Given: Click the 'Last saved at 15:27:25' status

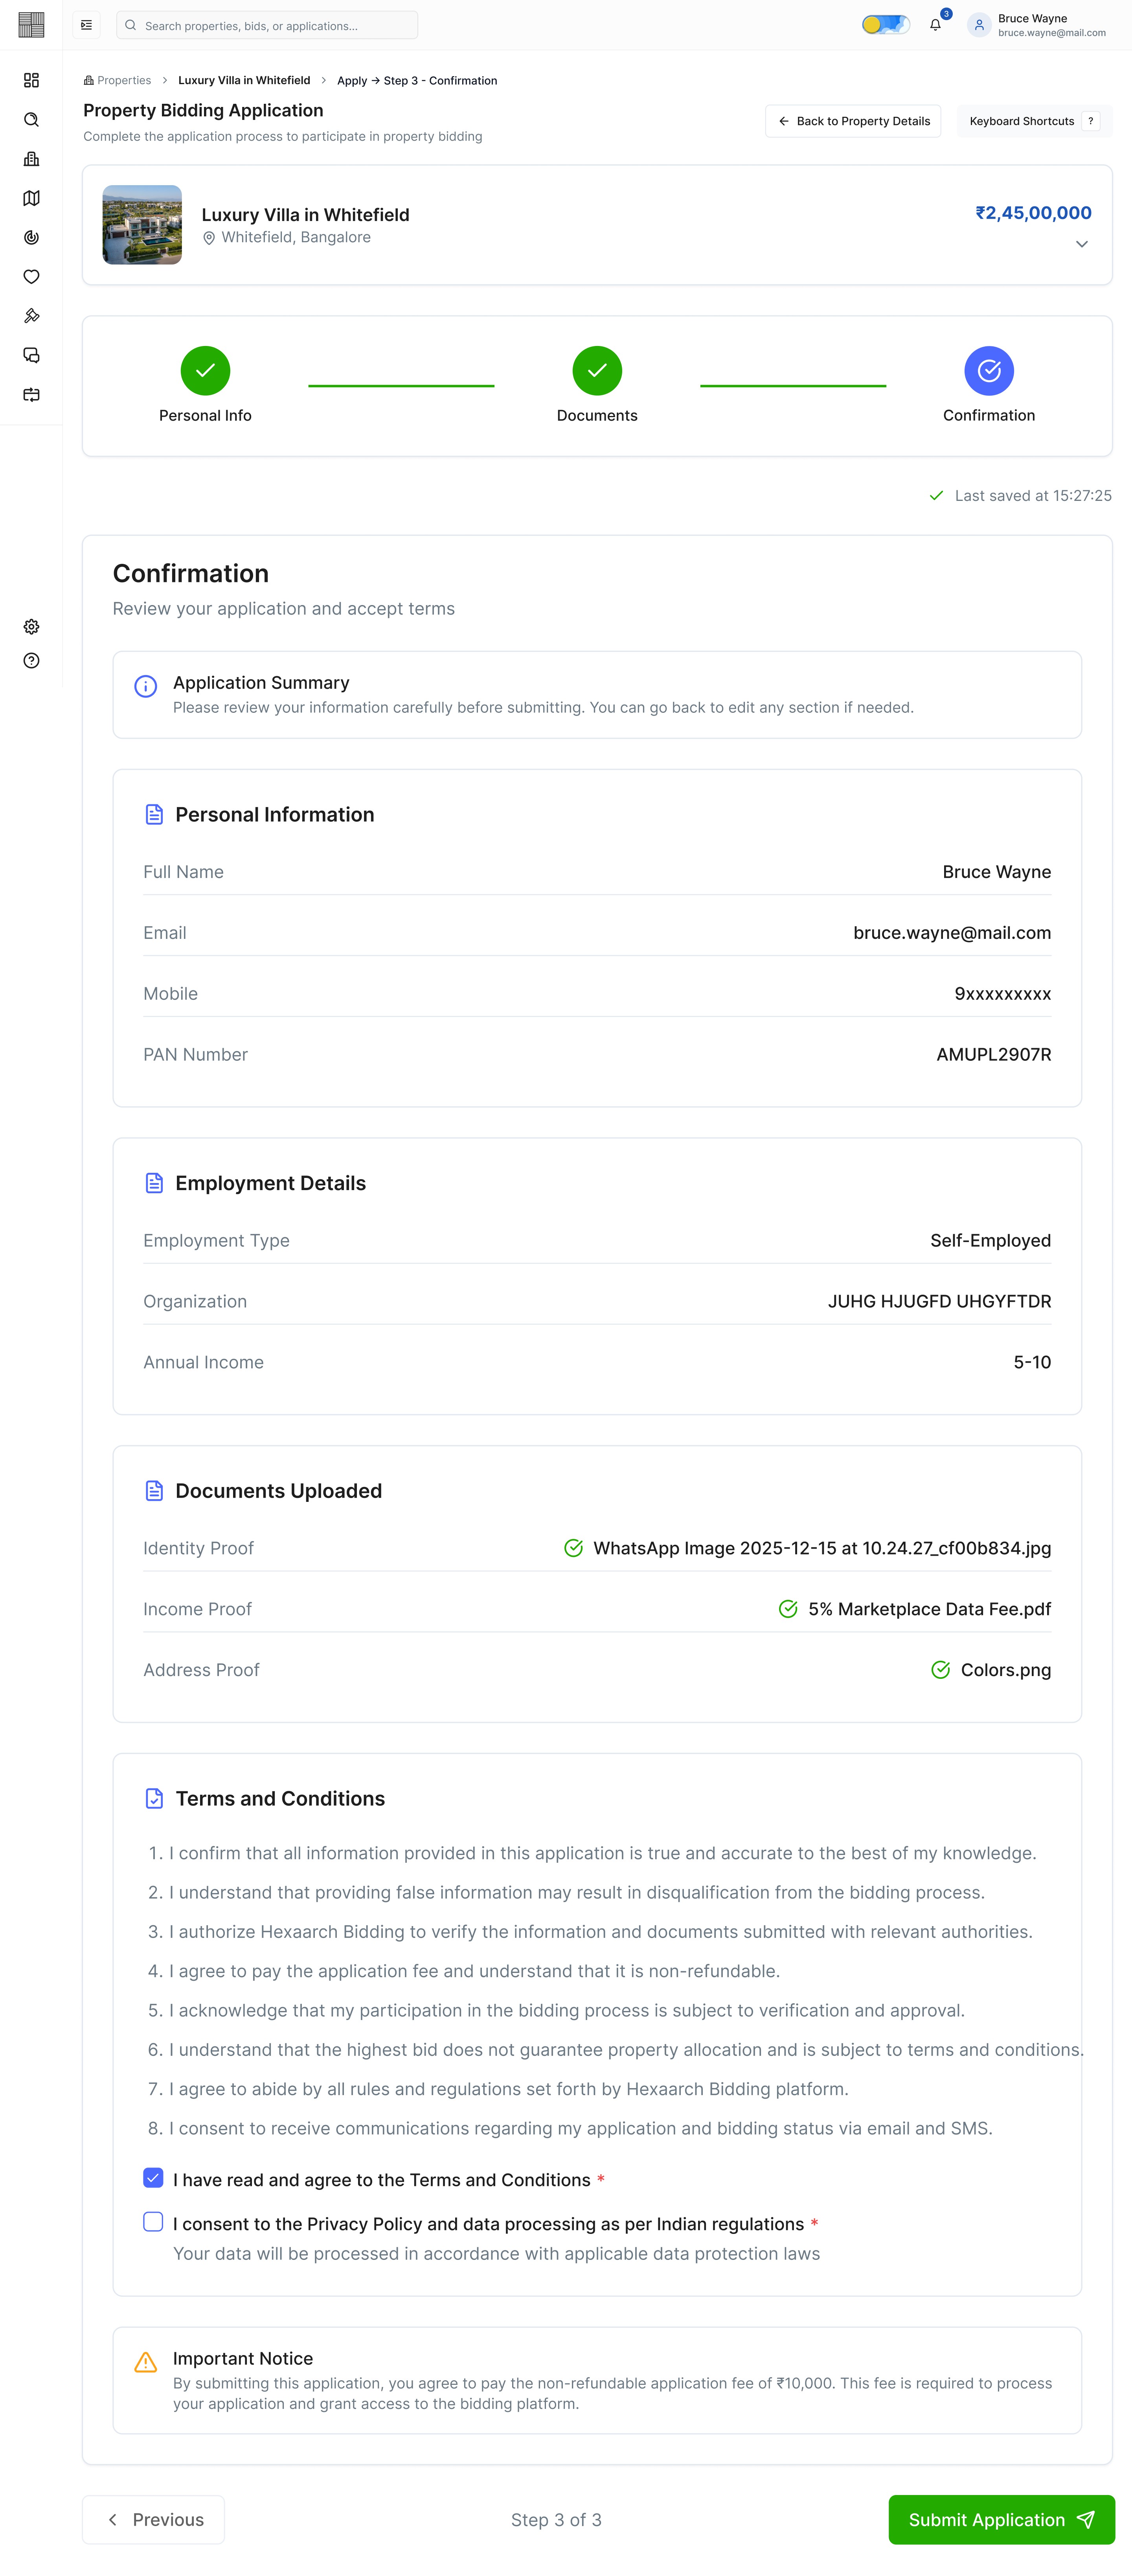Looking at the screenshot, I should tap(1020, 496).
